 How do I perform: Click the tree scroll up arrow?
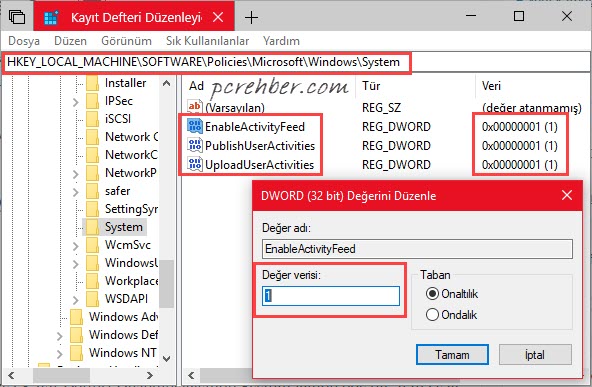(x=166, y=83)
